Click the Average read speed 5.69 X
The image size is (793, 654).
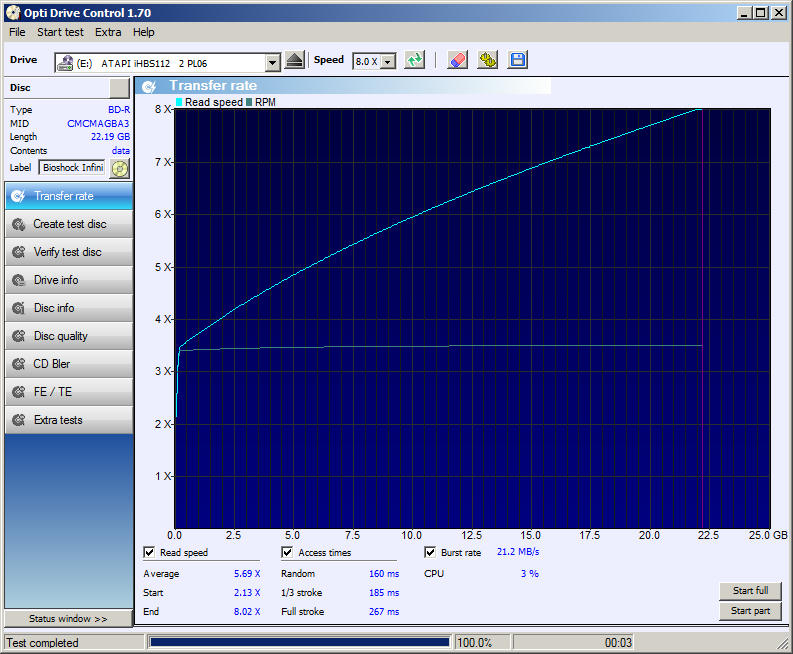click(247, 574)
